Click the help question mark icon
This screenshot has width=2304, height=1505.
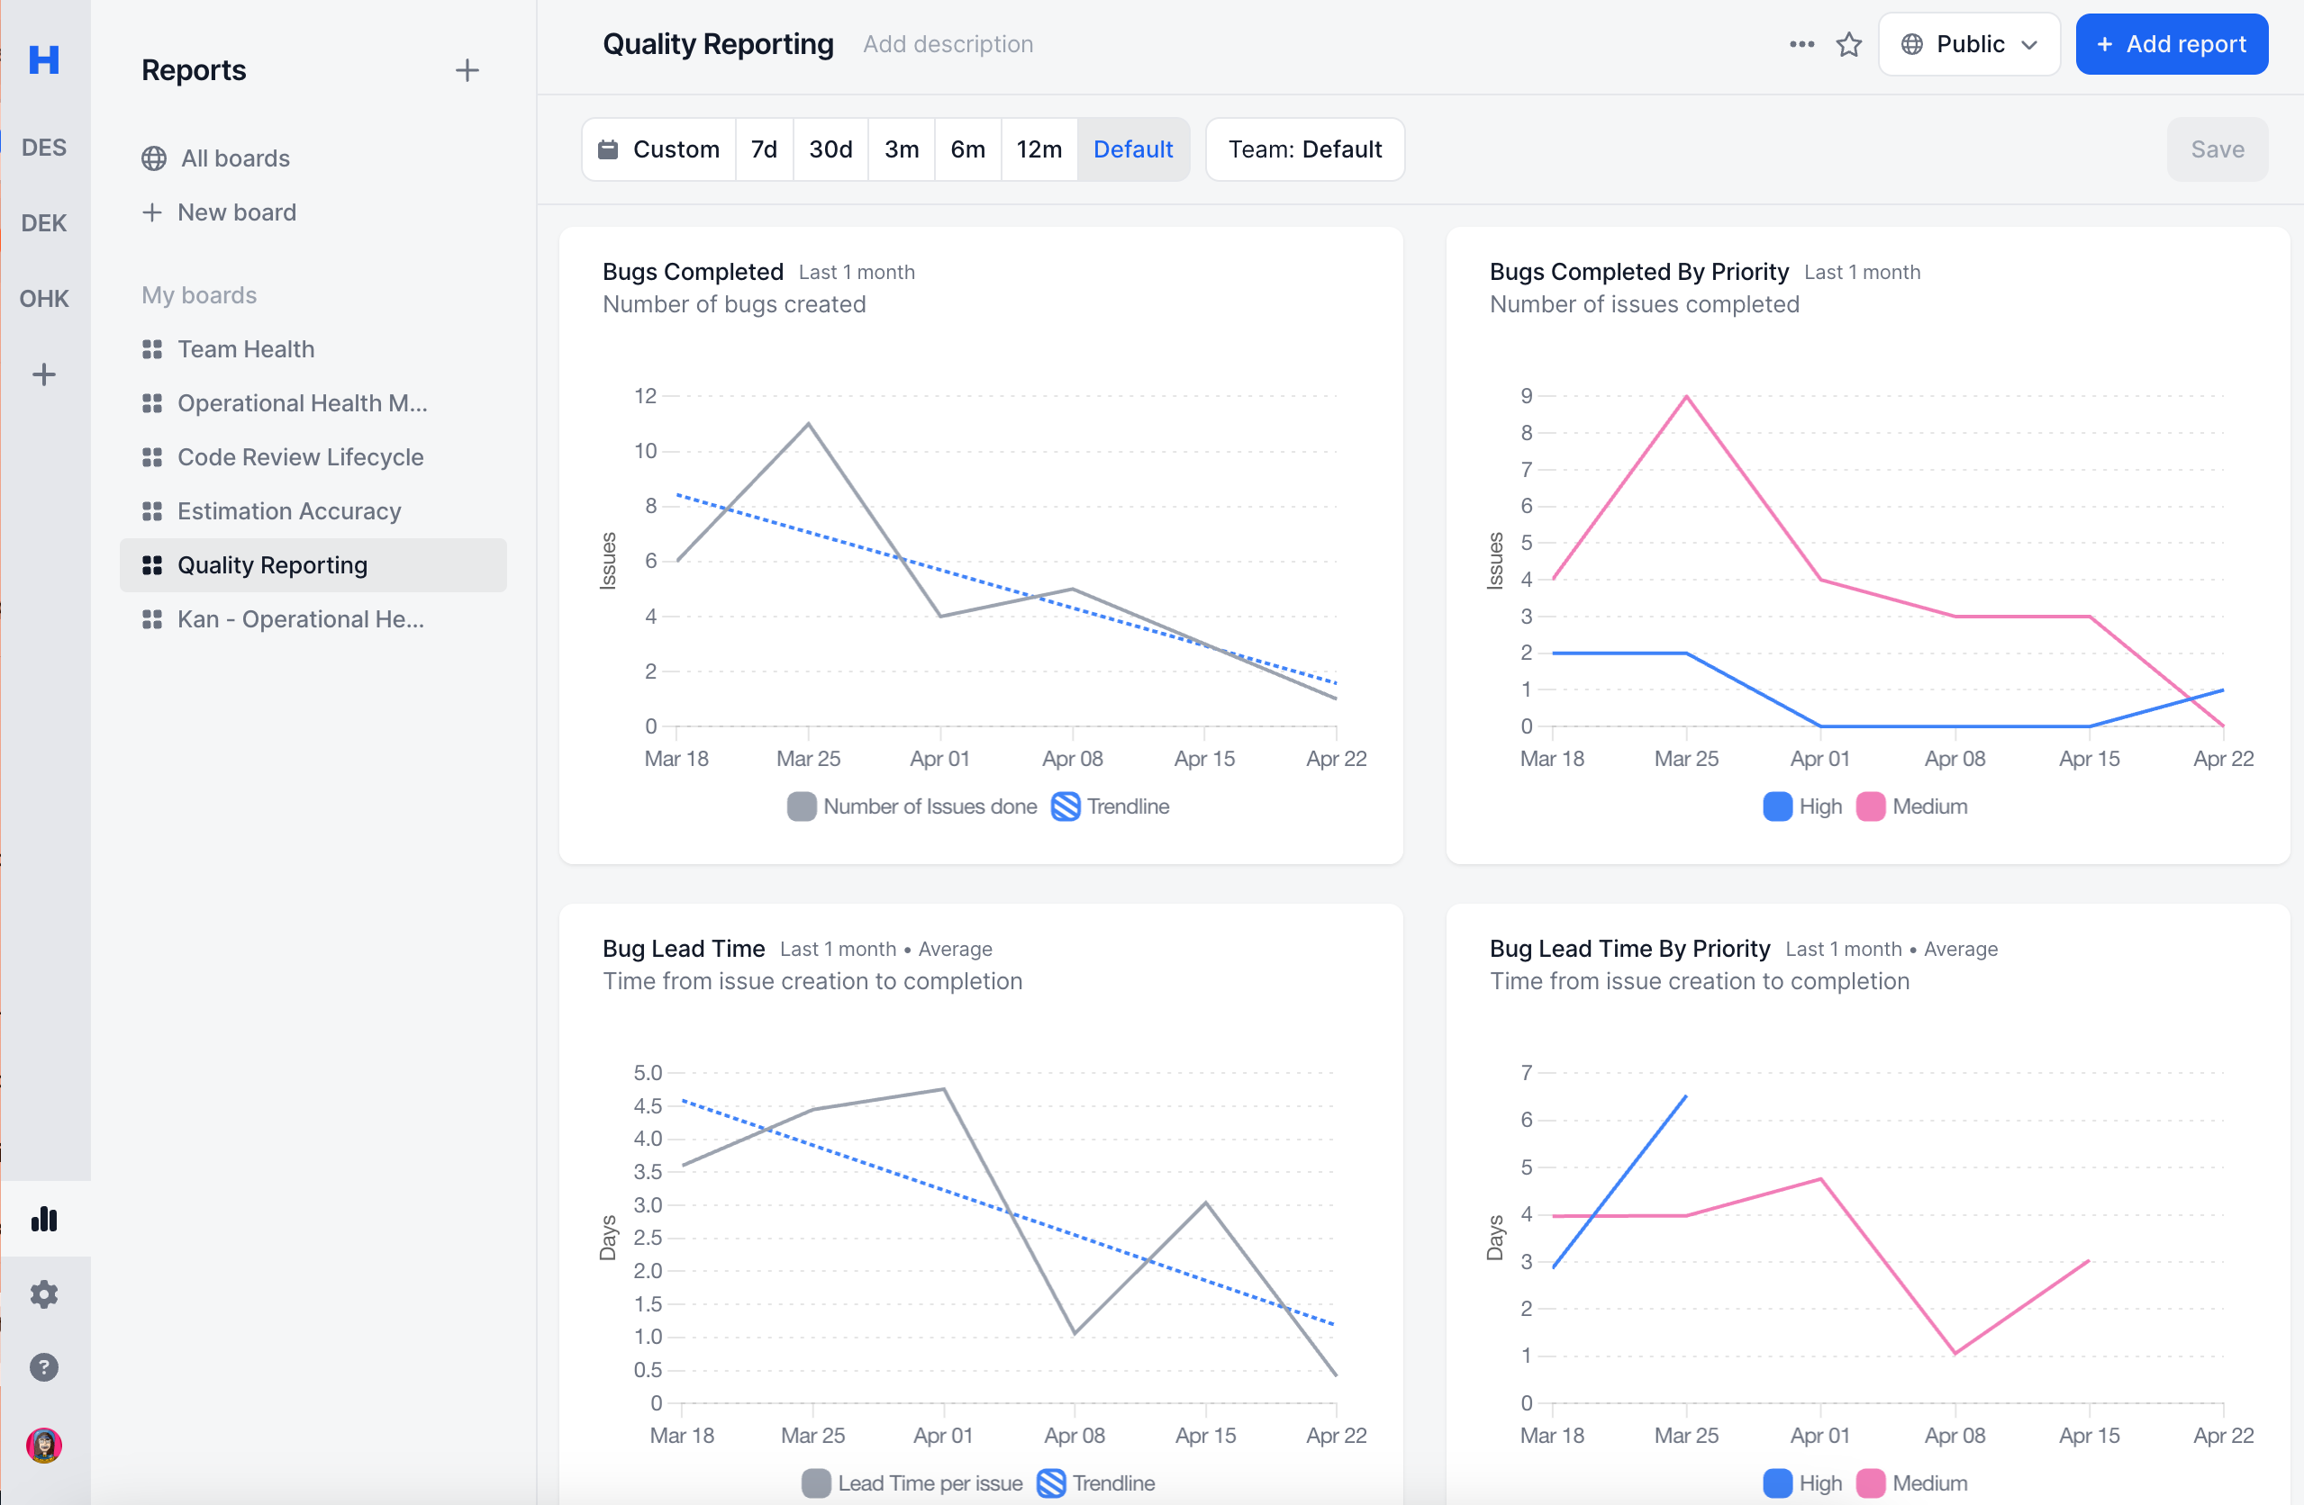tap(44, 1367)
